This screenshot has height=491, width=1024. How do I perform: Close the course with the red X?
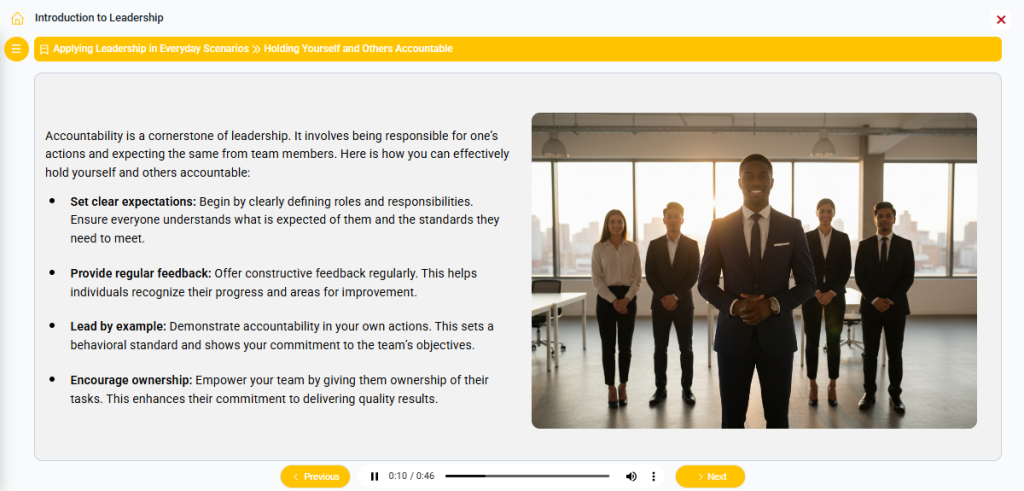pyautogui.click(x=1001, y=19)
